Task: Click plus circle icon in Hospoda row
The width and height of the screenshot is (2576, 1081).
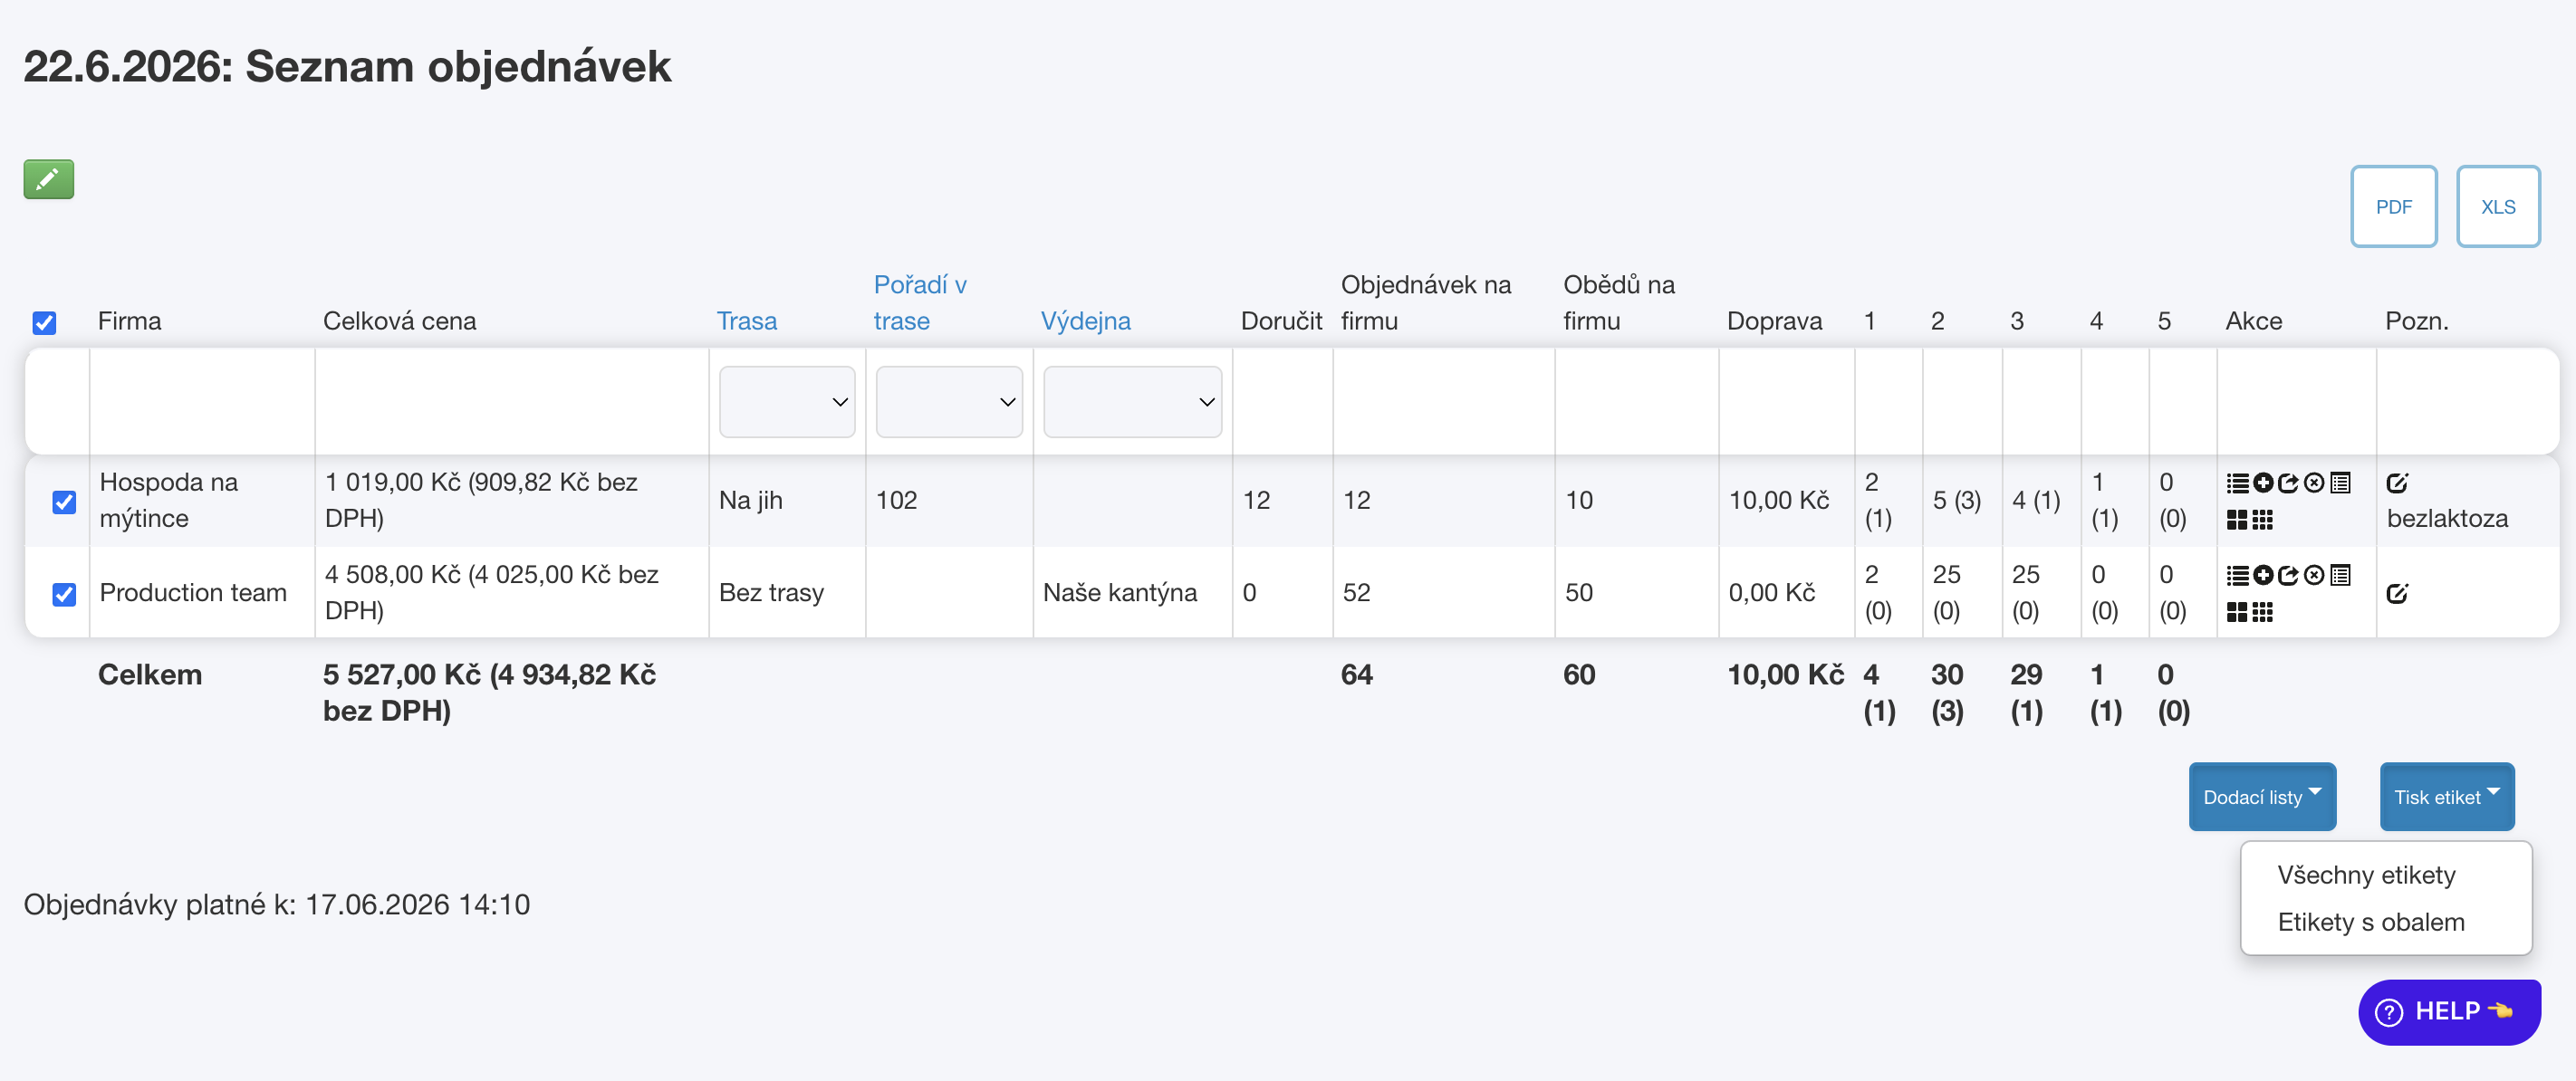Action: coord(2263,483)
